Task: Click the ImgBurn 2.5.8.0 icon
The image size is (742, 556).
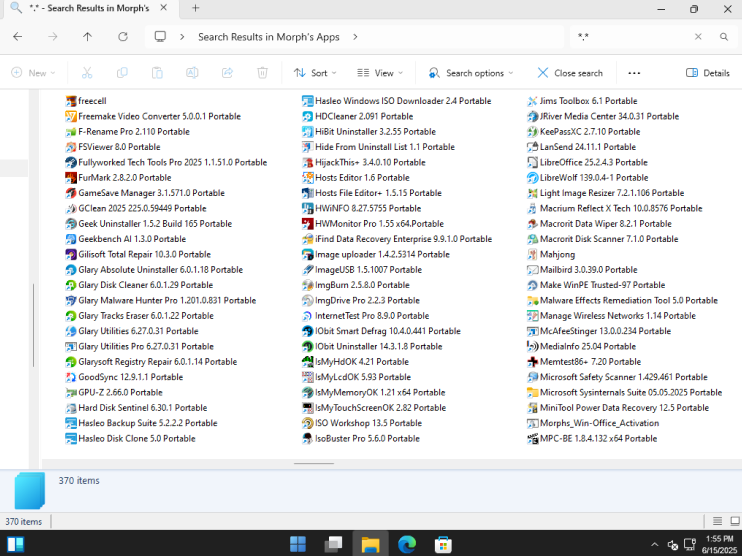Action: coord(308,285)
